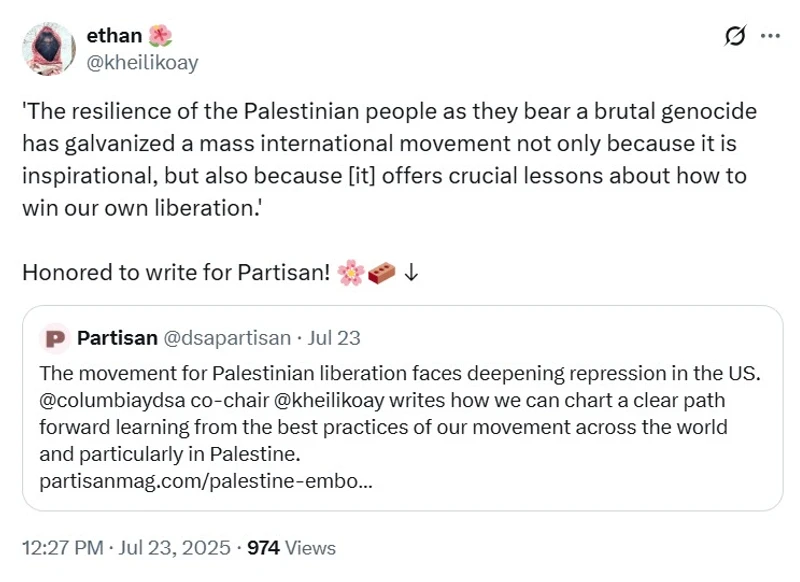The image size is (800, 582).
Task: Click the "12:27 PM · Jul 23, 2025" timestamp
Action: point(128,548)
